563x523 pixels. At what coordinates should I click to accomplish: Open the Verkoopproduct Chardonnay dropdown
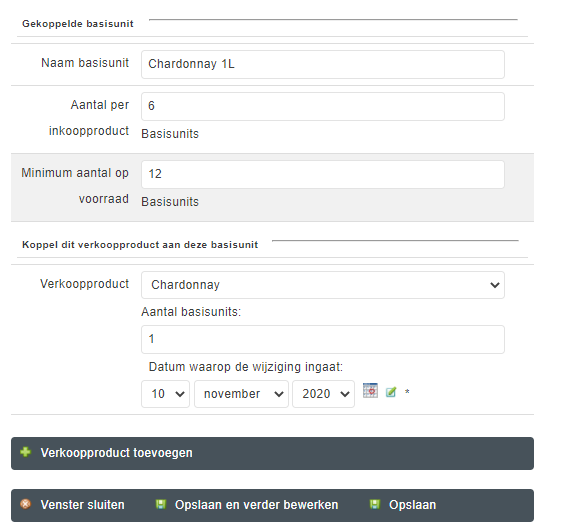point(322,285)
